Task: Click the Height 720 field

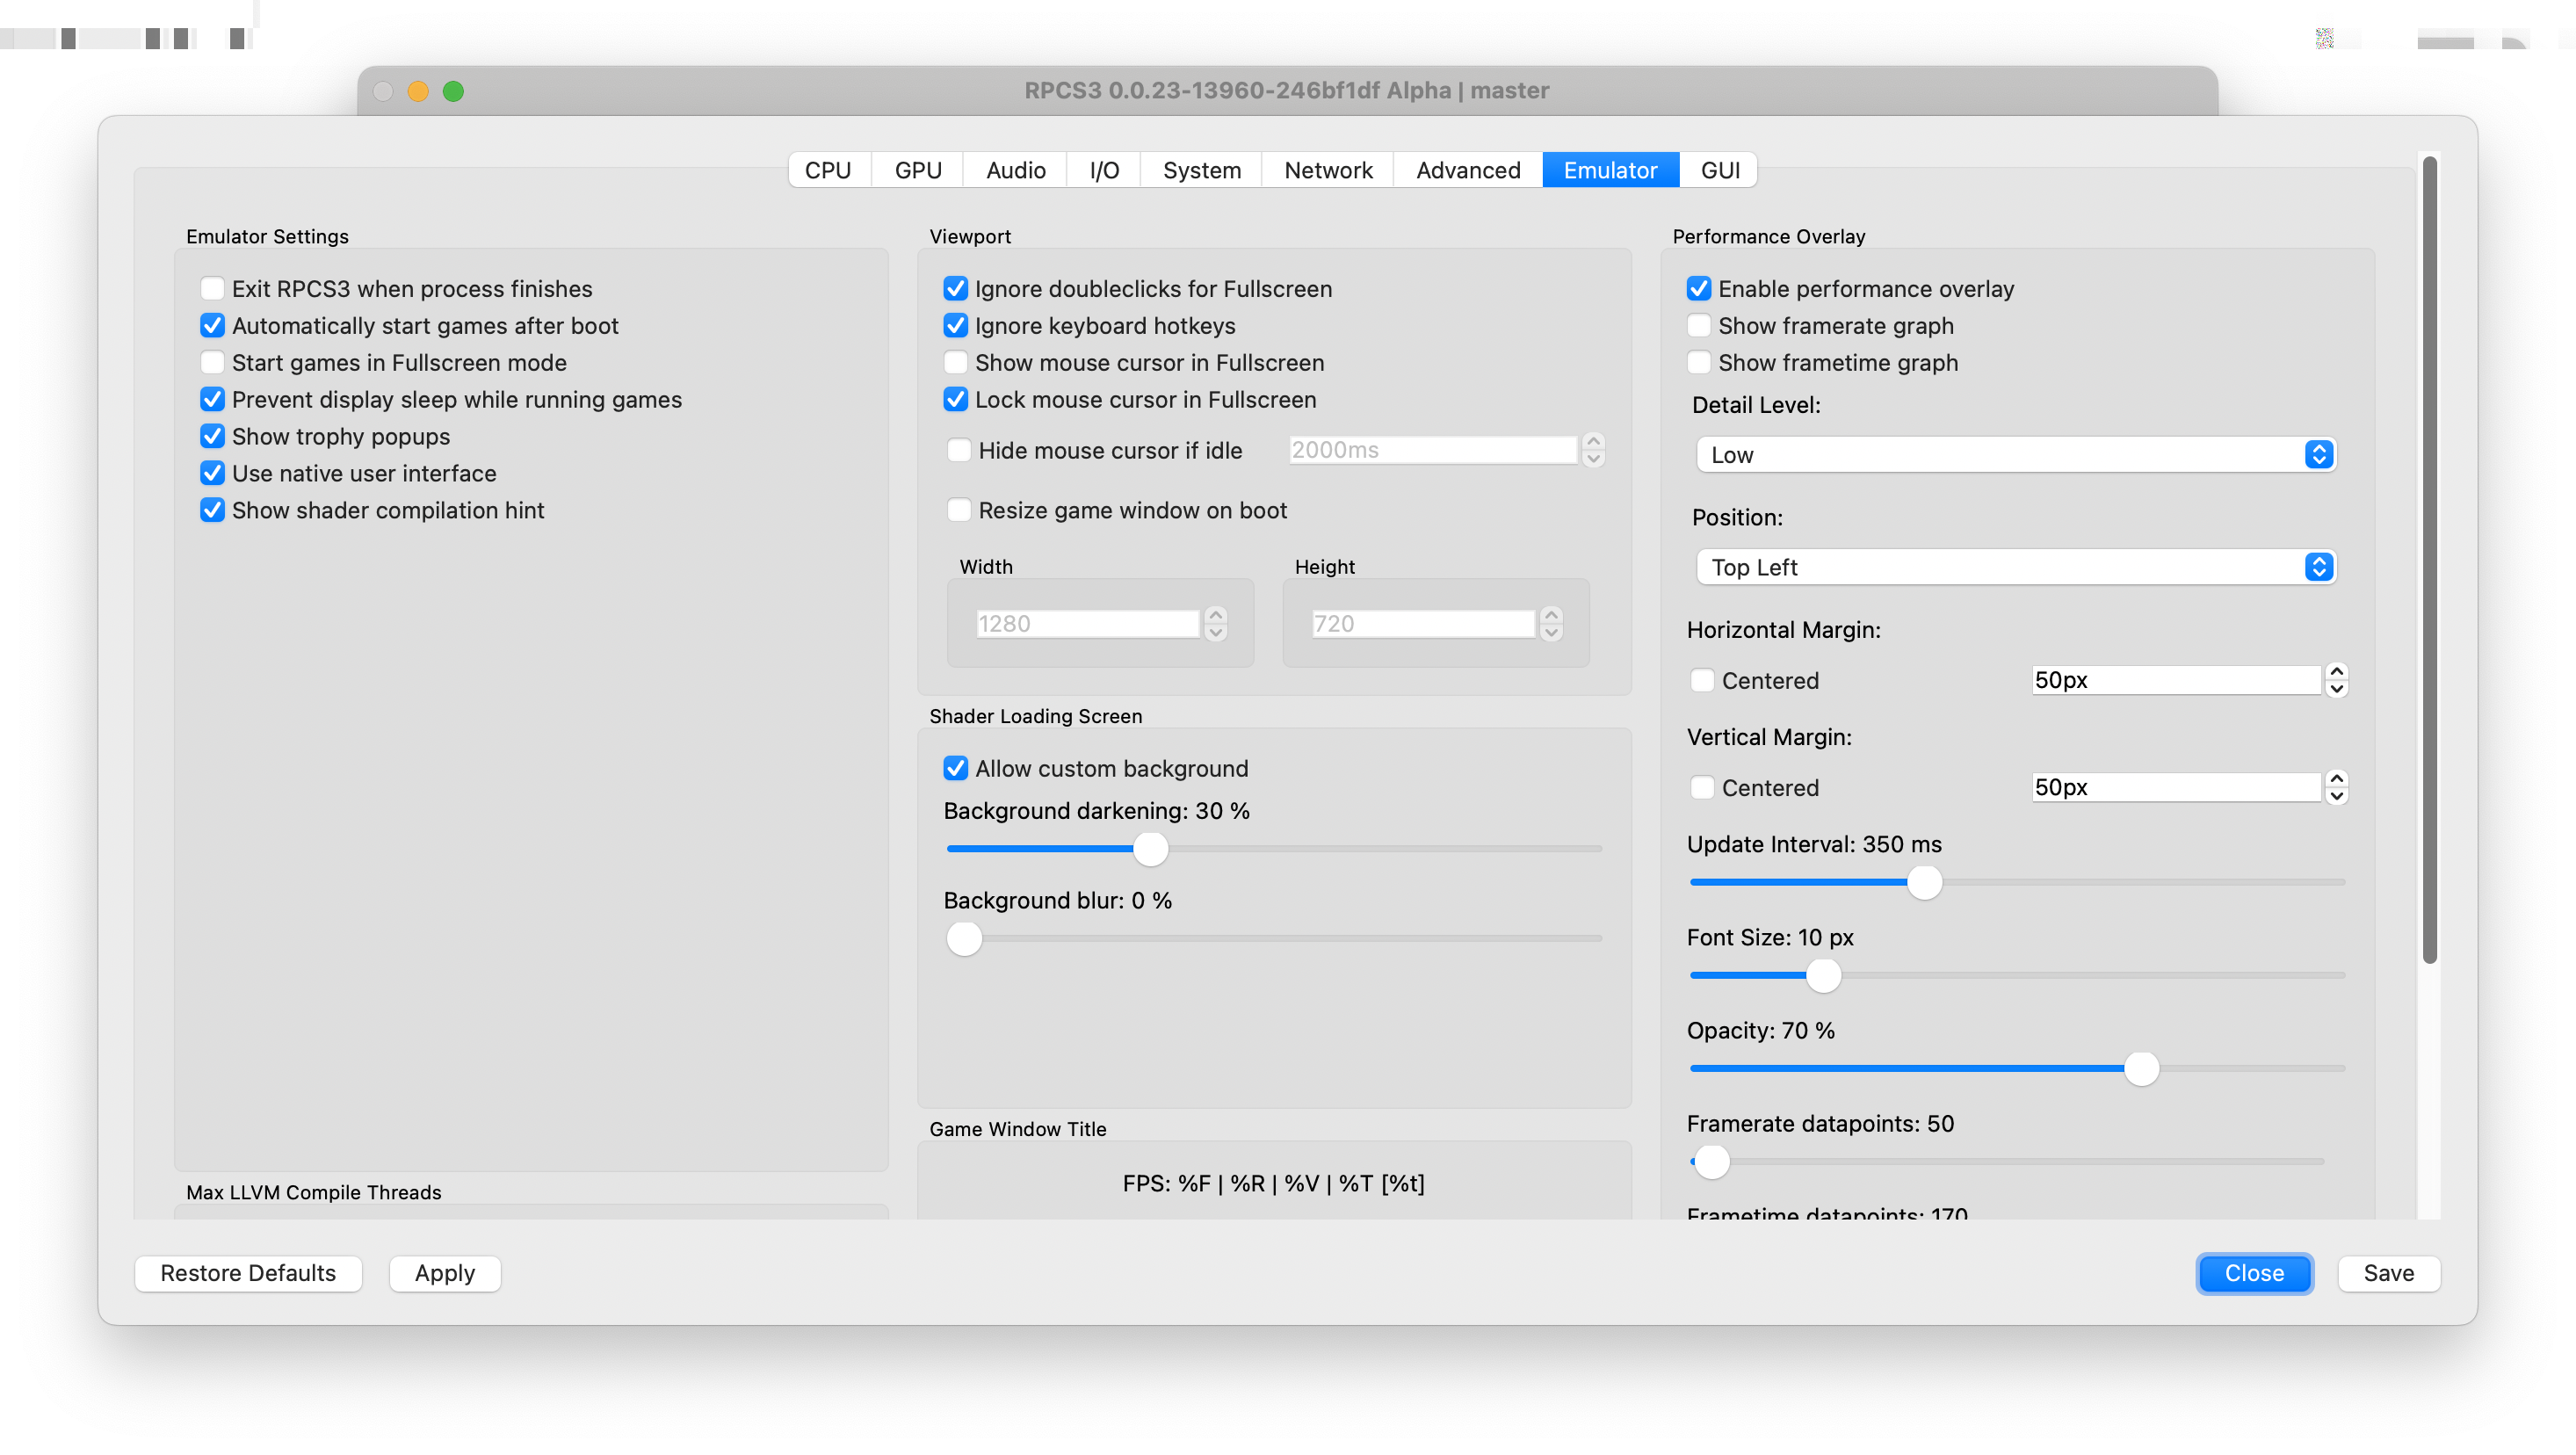Action: point(1422,624)
